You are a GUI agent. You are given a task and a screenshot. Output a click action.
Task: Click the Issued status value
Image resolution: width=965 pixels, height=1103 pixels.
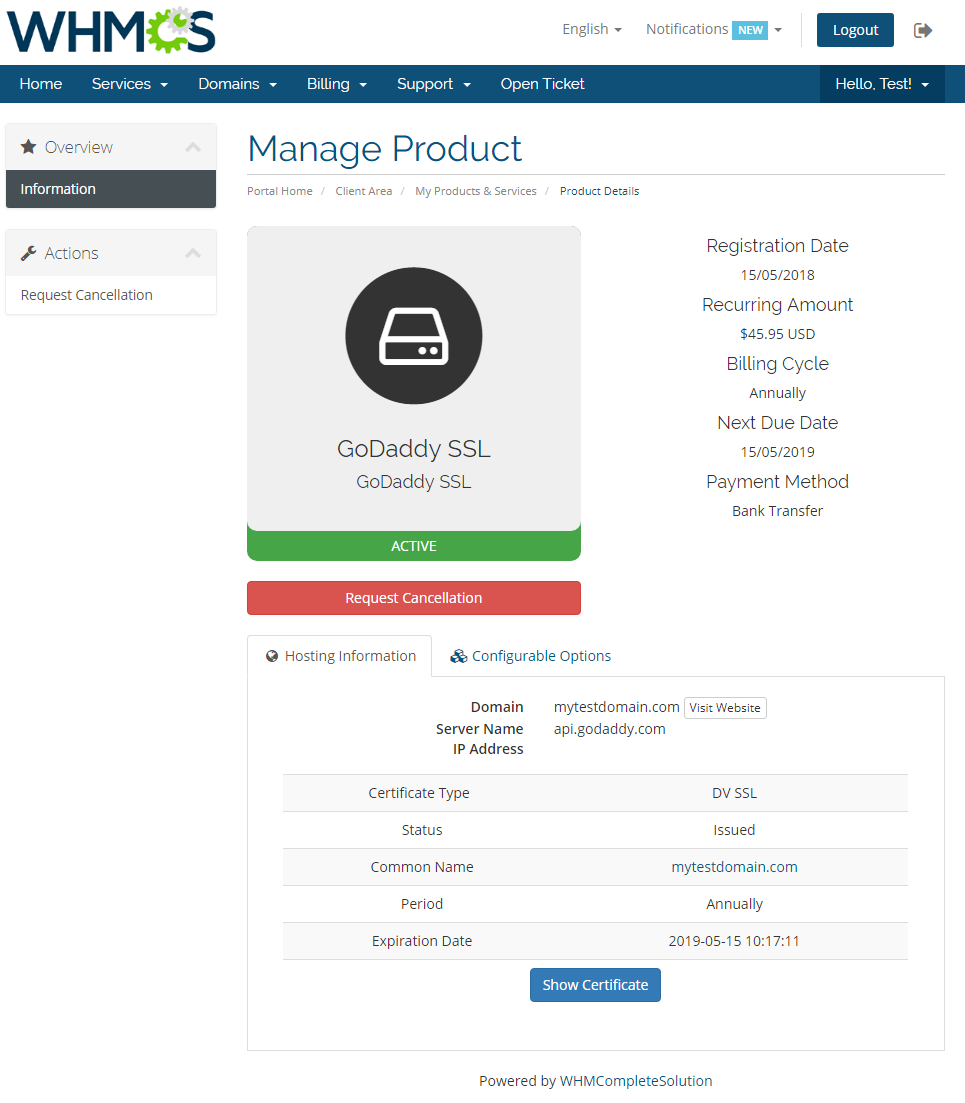734,830
